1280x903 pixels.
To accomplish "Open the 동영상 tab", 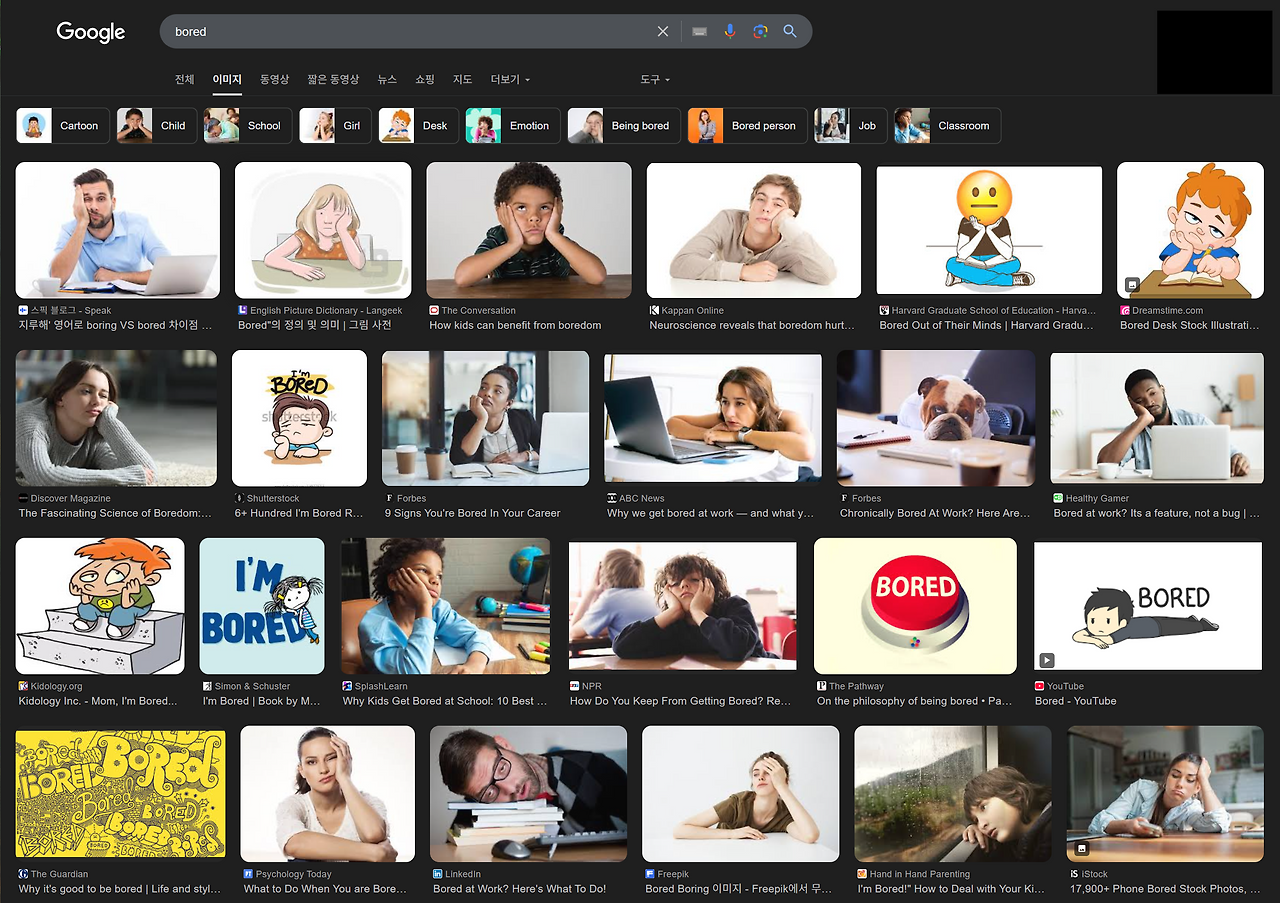I will click(275, 79).
